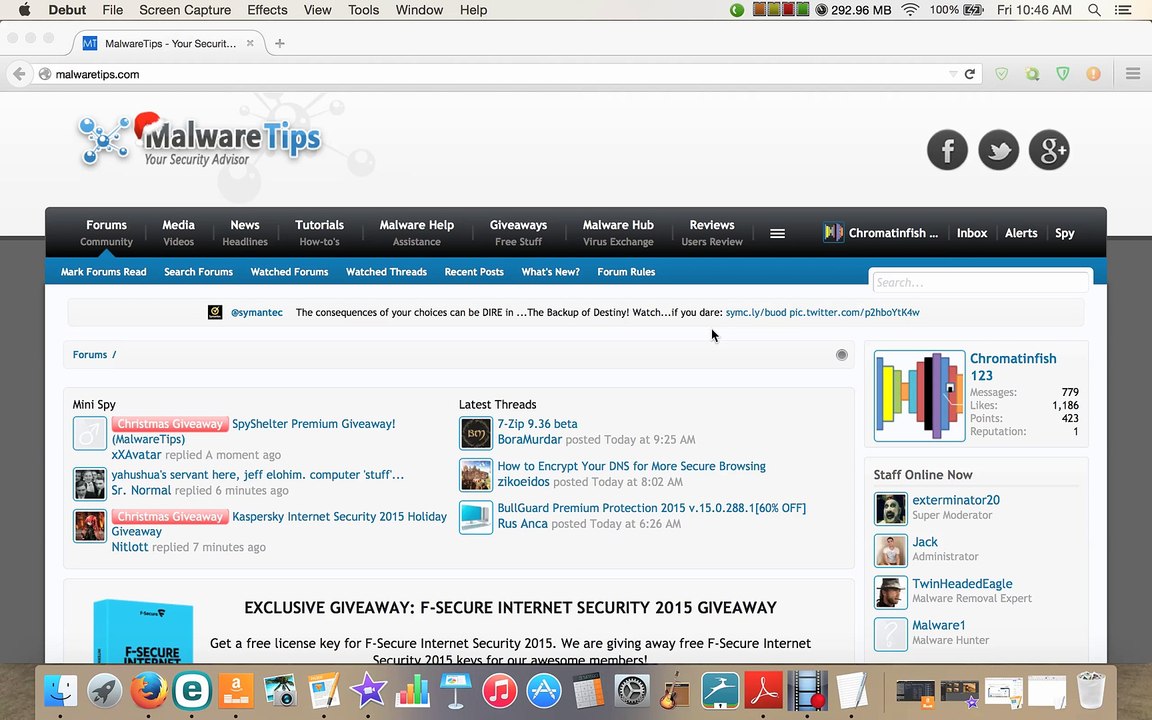
Task: Click the forum Search input field
Action: click(981, 282)
